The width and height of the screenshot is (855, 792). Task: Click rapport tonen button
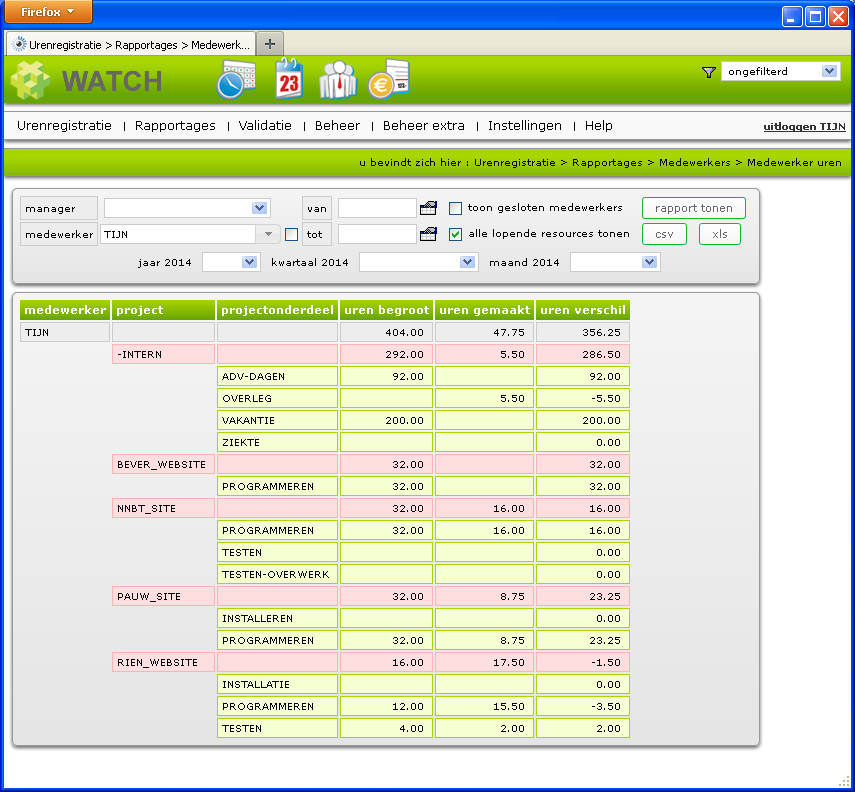(x=694, y=208)
